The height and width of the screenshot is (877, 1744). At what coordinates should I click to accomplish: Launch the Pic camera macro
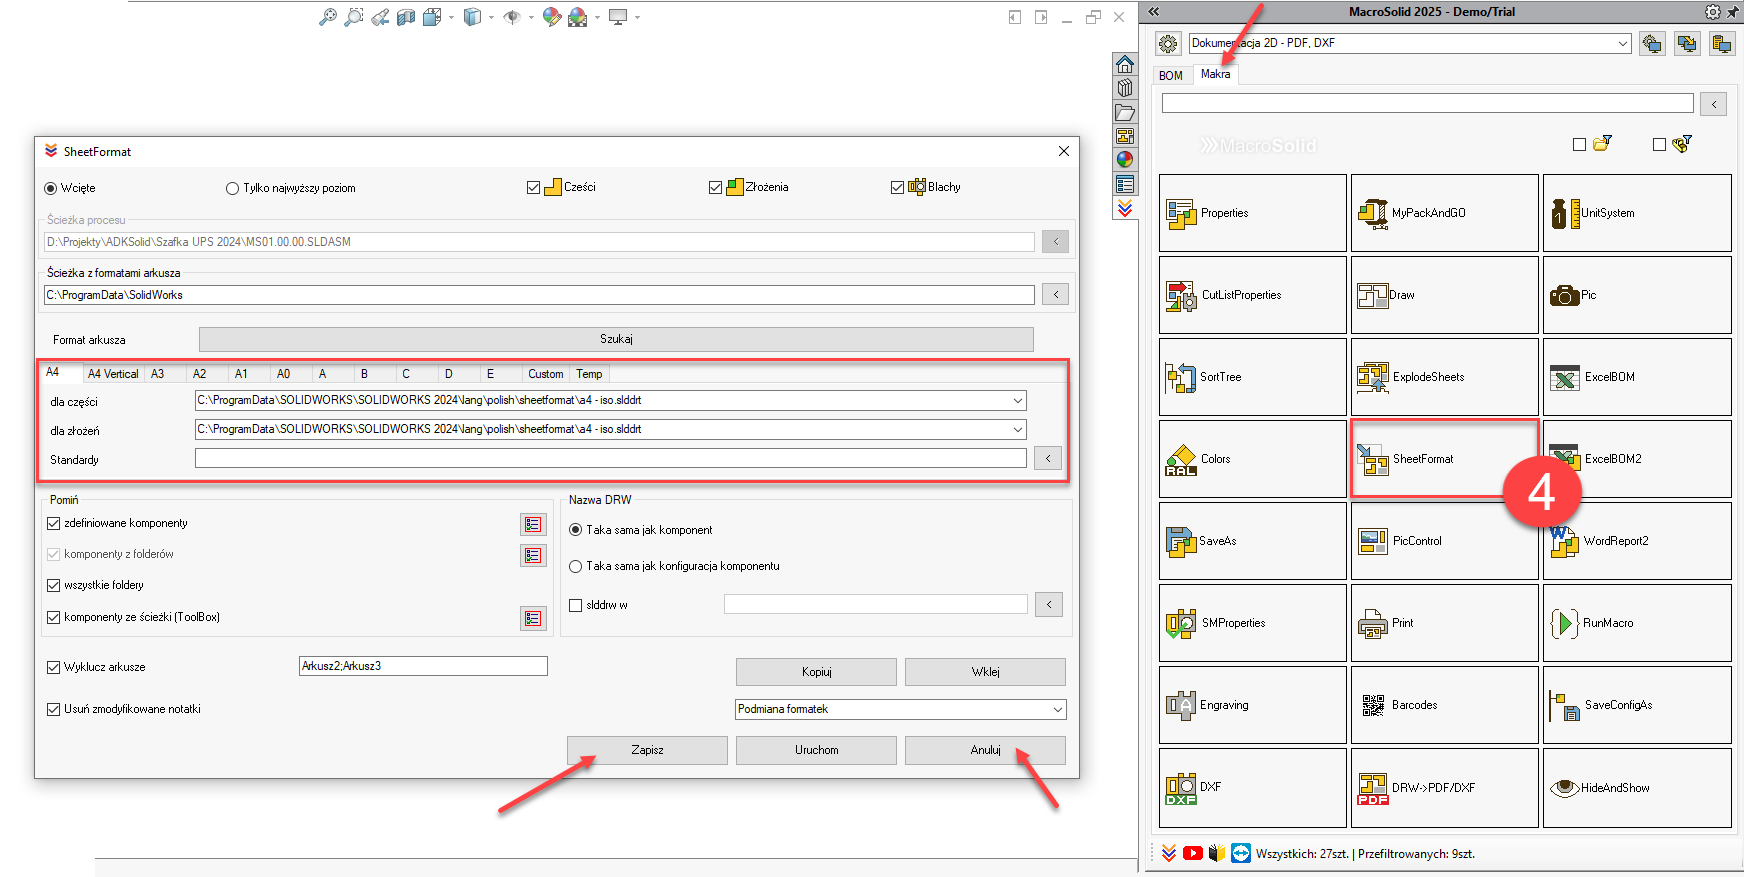1636,295
